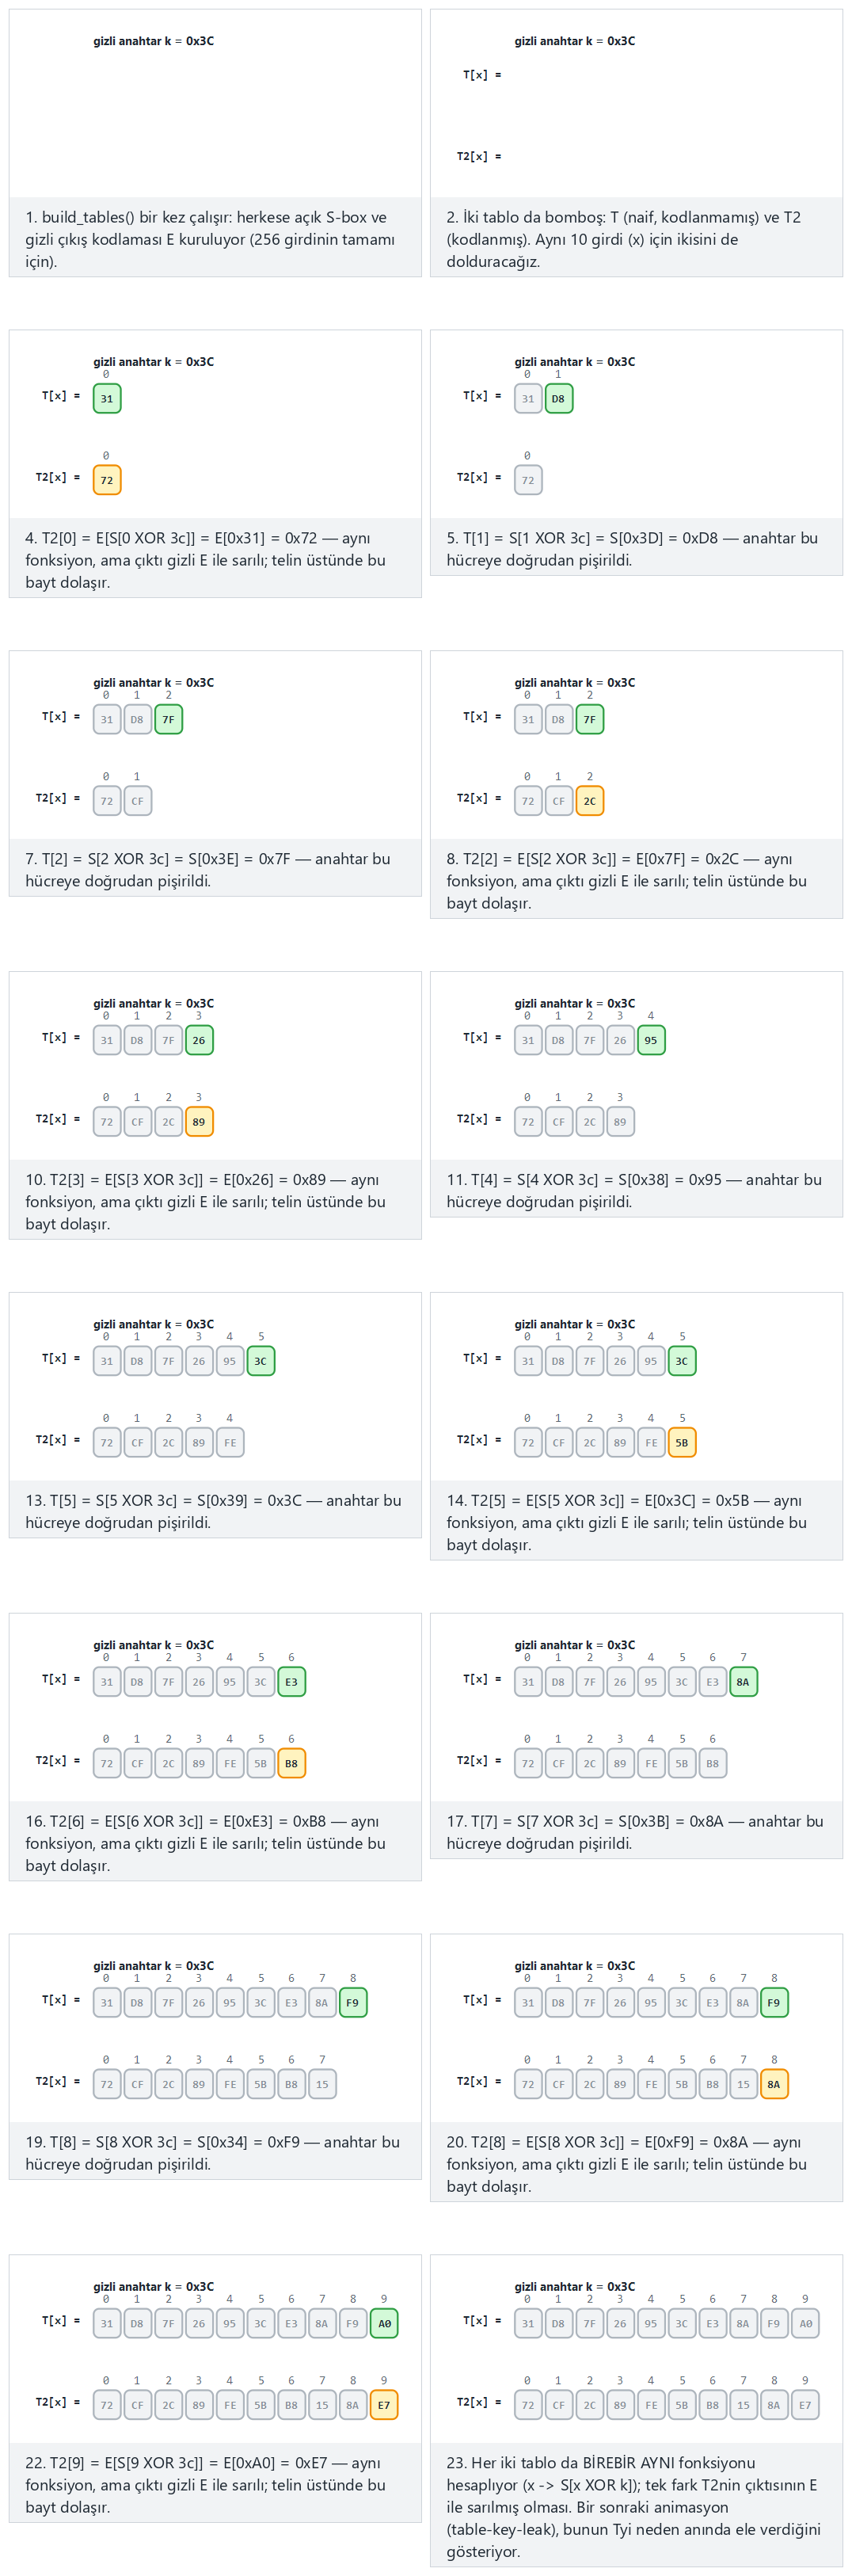Click highlighted D8 cell in step 5 frame
The image size is (852, 2576).
[558, 398]
